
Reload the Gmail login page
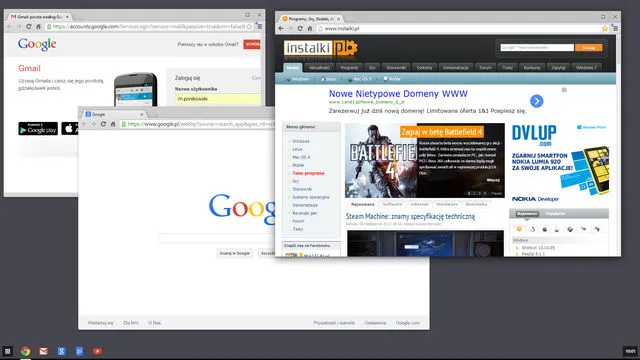coord(29,27)
